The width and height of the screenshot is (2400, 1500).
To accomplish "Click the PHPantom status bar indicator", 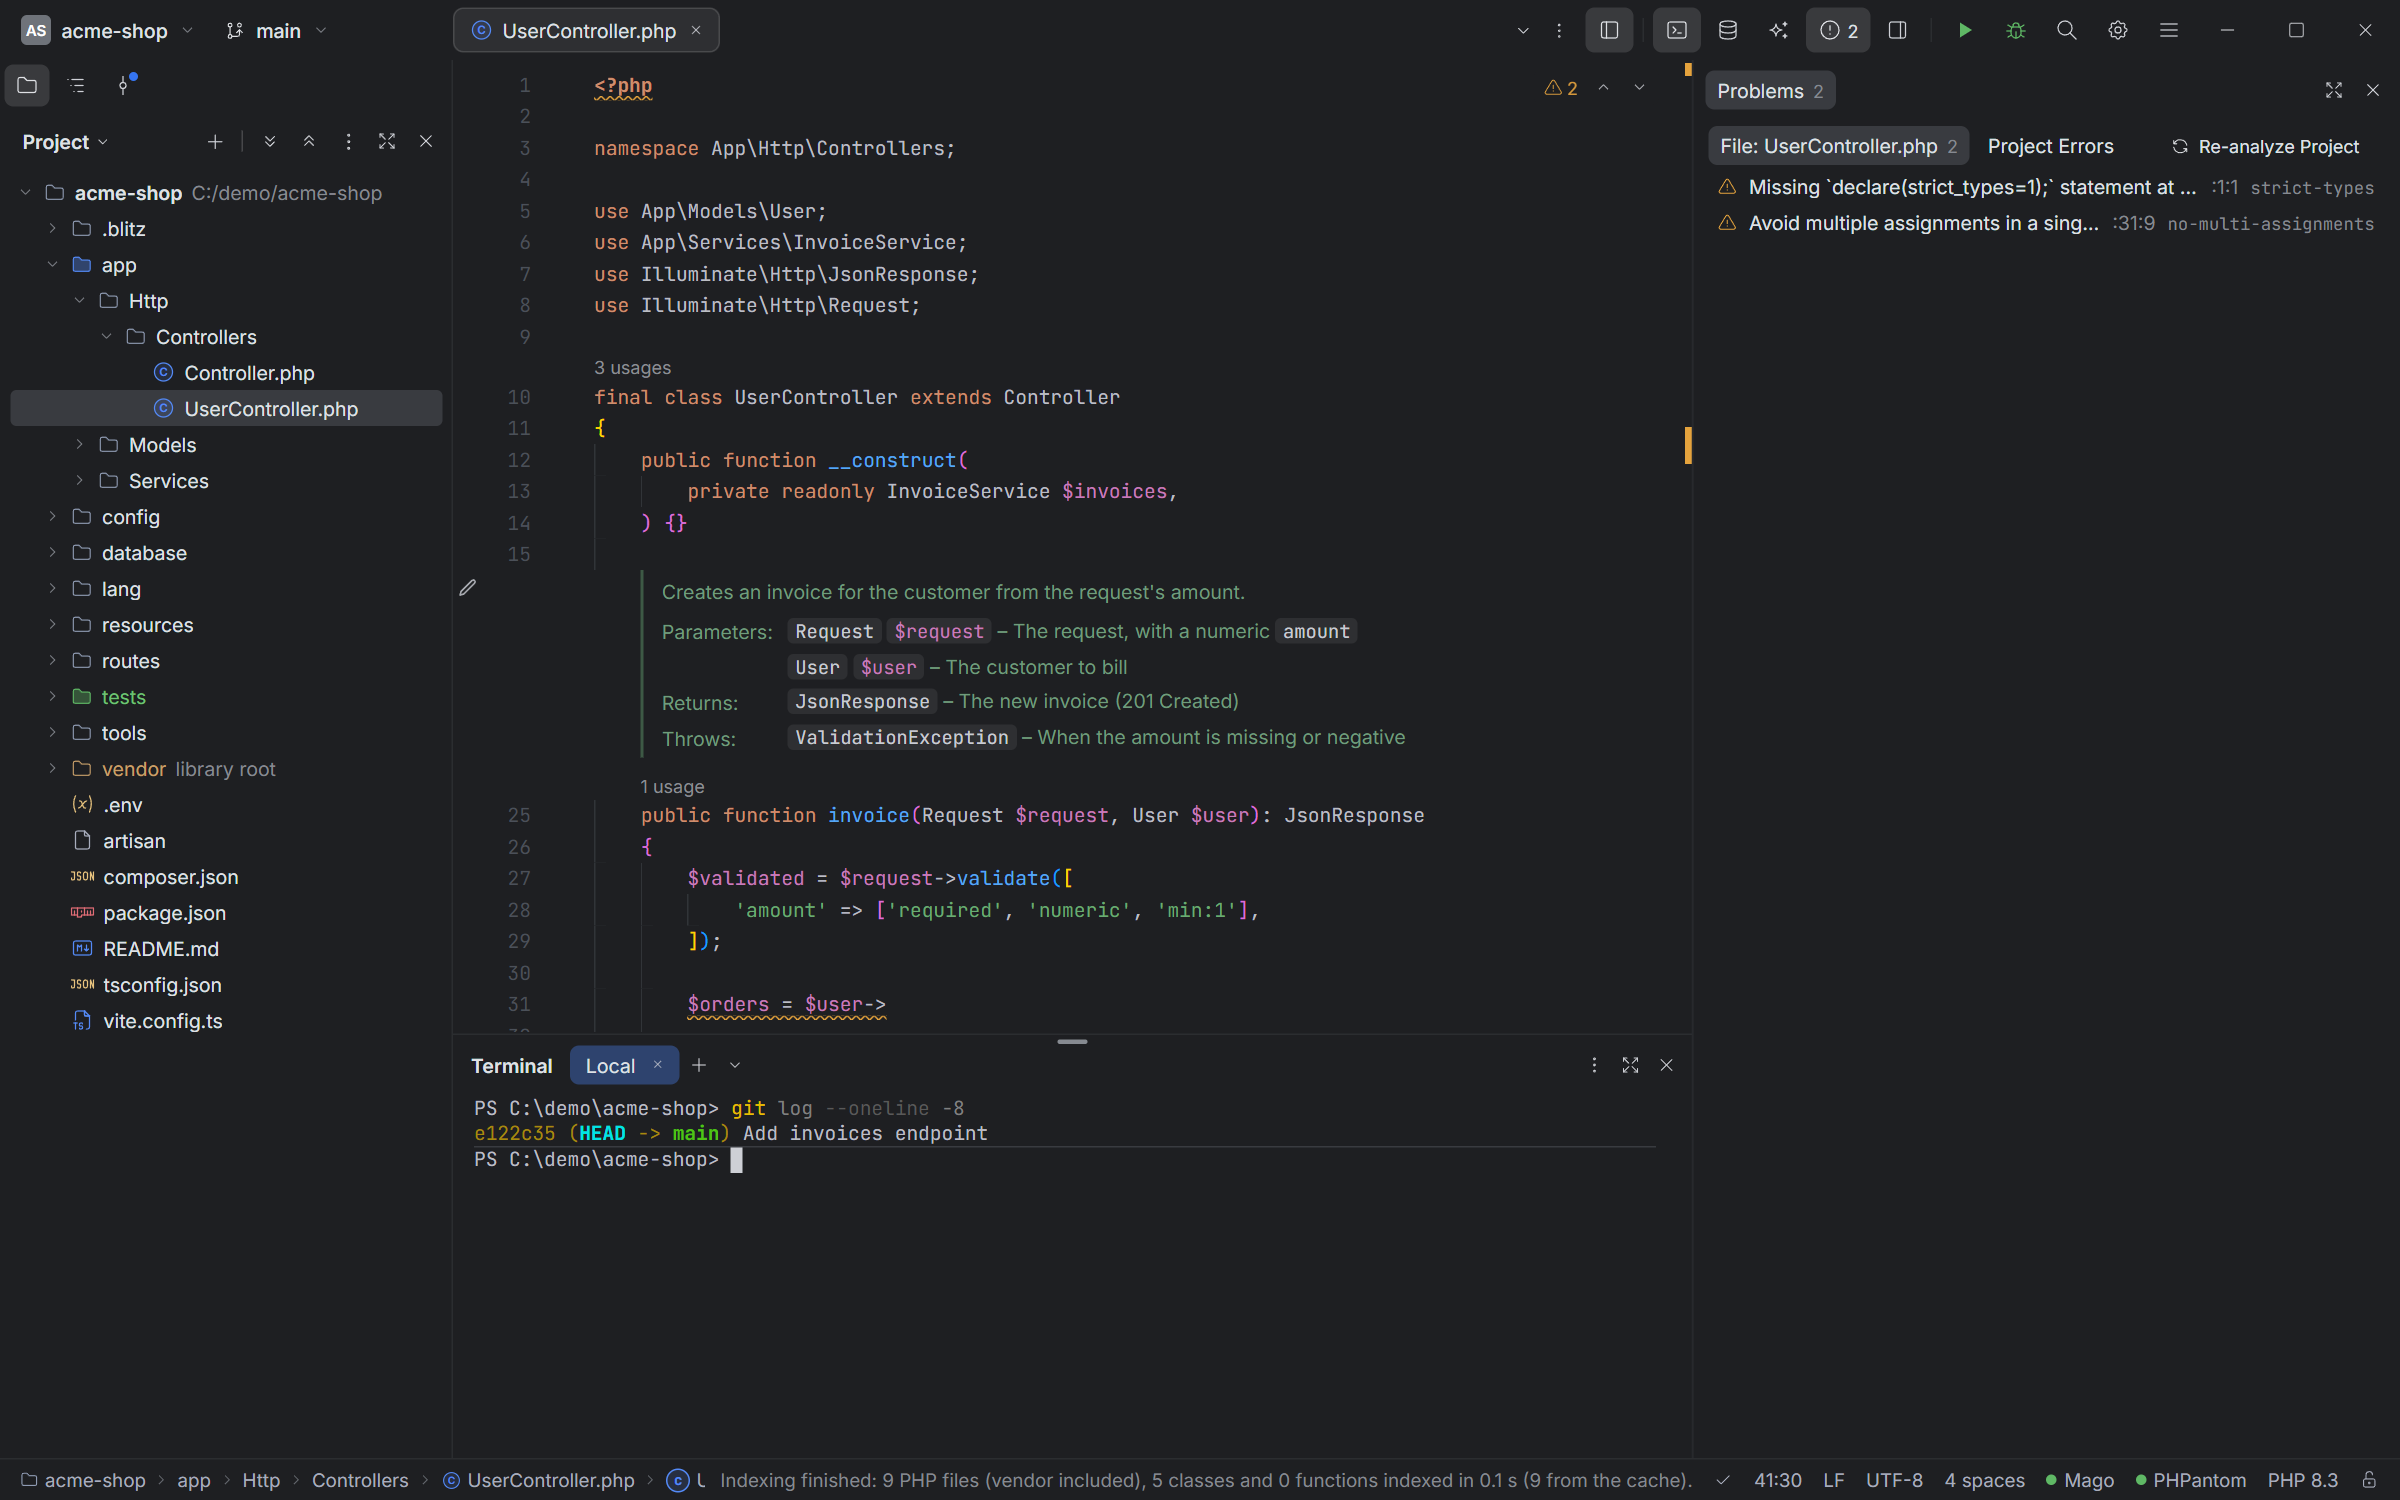I will click(x=2191, y=1480).
